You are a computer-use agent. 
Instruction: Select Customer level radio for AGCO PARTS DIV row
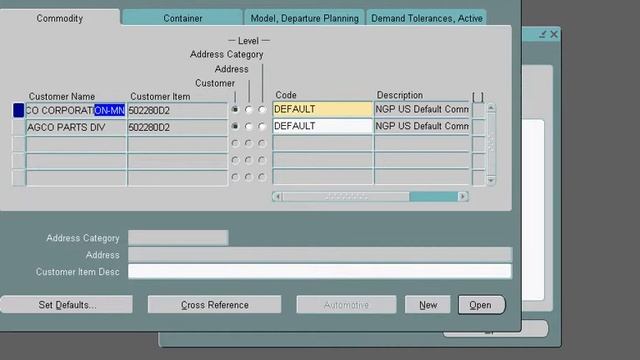tap(235, 127)
